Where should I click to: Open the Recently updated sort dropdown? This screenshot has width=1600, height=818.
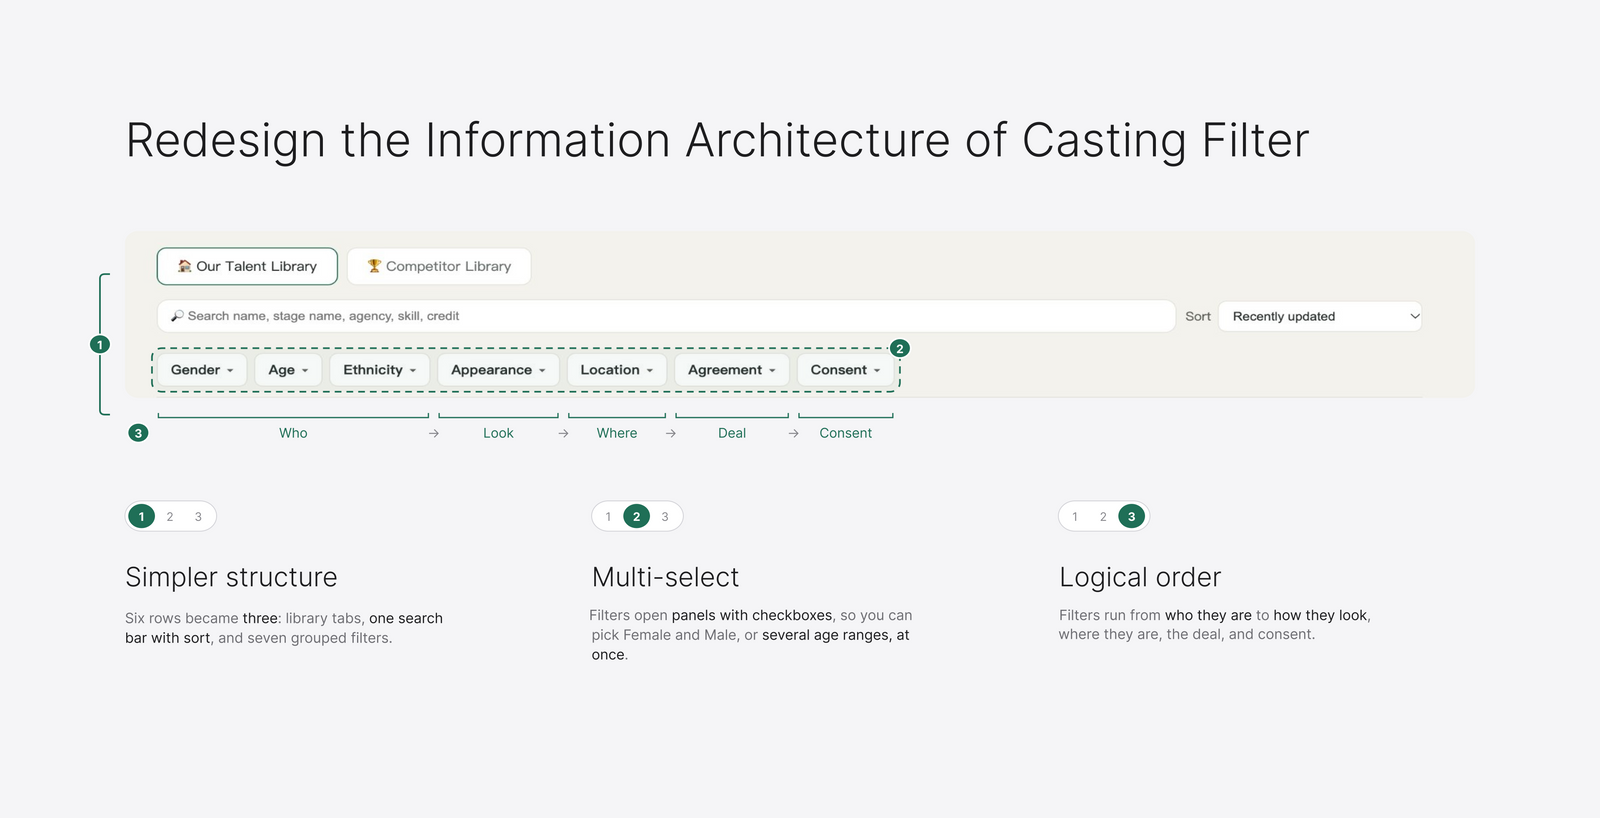(x=1320, y=316)
